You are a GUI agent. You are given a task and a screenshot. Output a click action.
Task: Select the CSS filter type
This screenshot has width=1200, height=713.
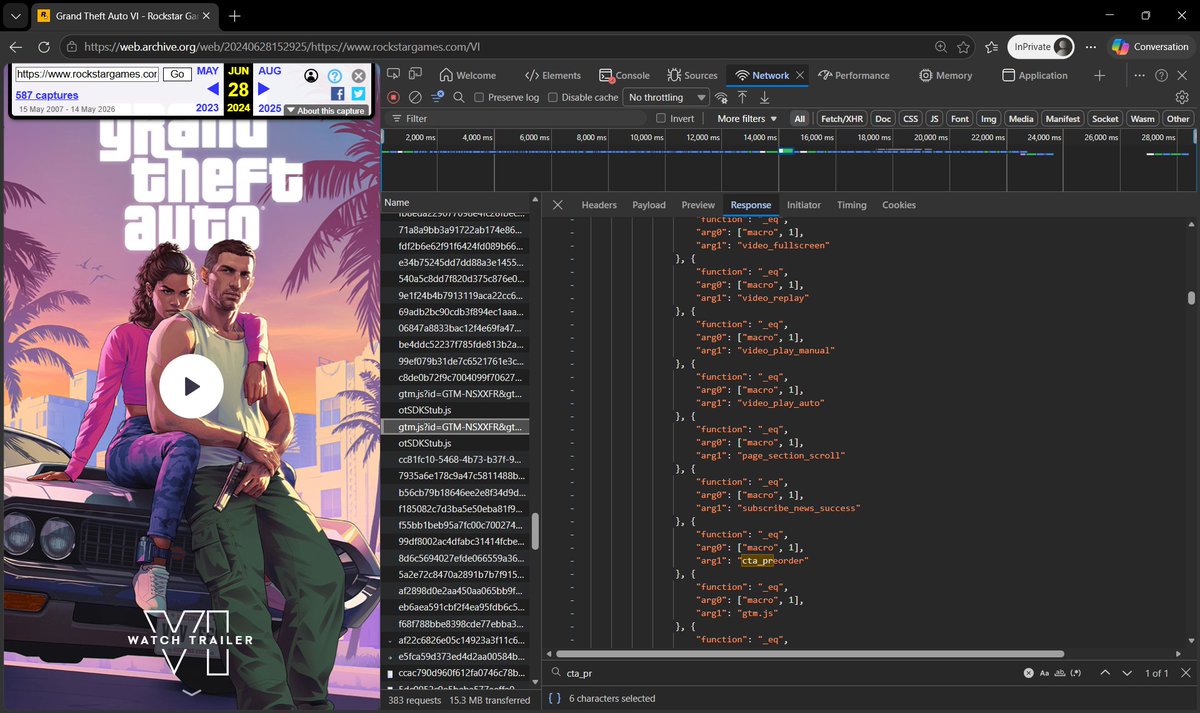[910, 118]
